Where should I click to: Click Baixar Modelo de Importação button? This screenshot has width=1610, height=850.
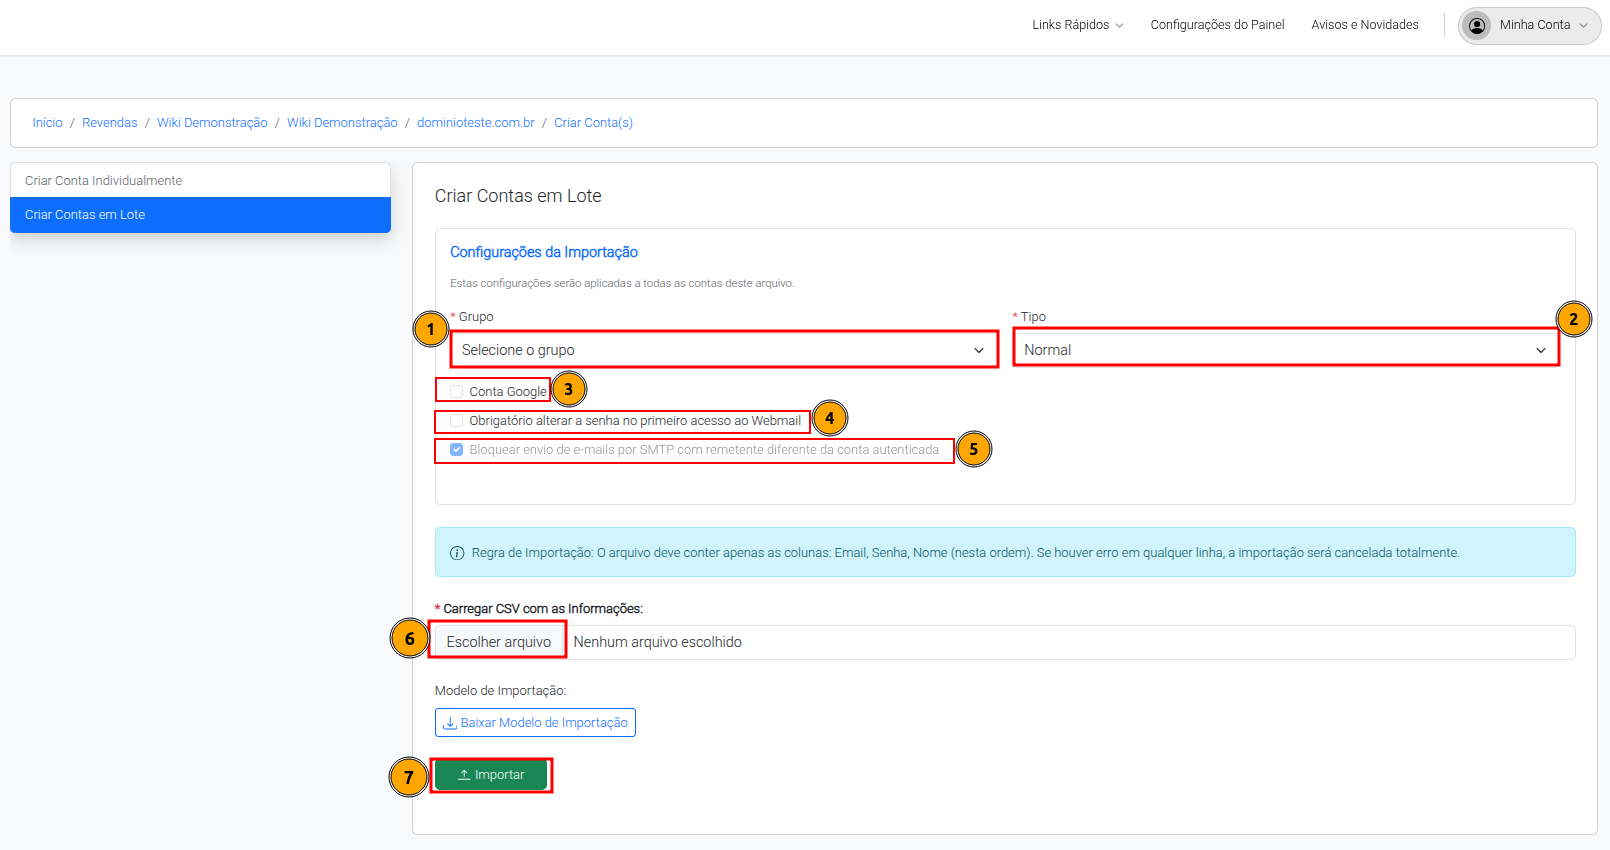tap(535, 723)
